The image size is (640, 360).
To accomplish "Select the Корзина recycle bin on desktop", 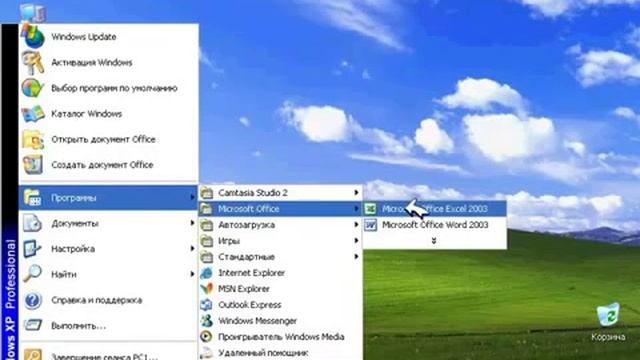I will (x=608, y=322).
